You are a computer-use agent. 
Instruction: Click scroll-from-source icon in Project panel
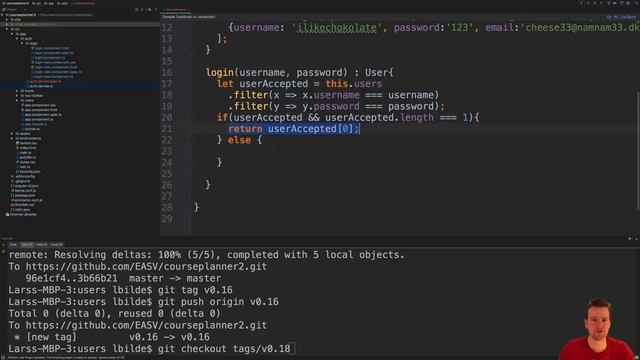[137, 9]
